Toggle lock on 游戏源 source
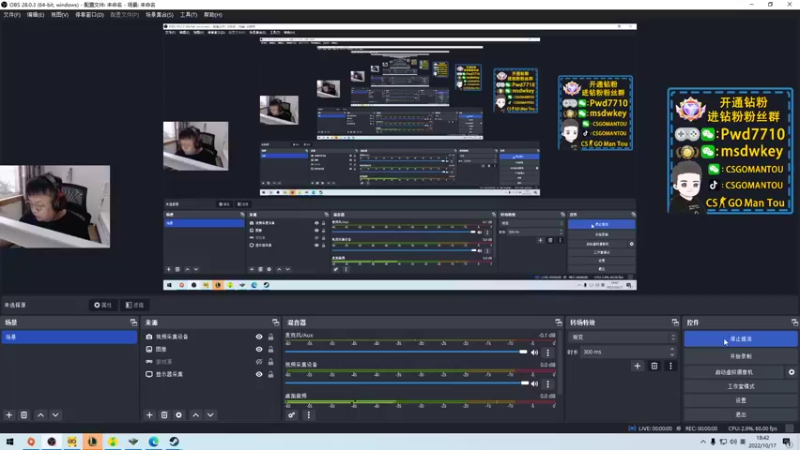 coord(271,362)
